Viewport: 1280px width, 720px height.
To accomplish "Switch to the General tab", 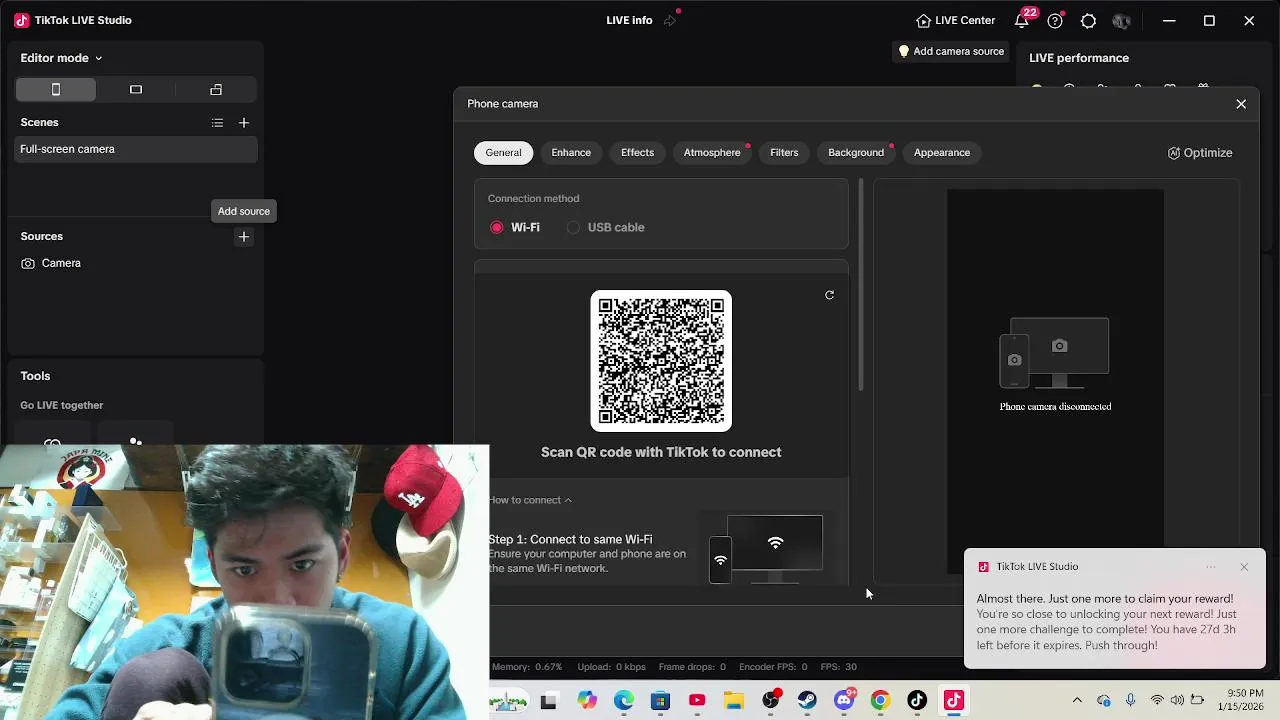I will point(503,153).
